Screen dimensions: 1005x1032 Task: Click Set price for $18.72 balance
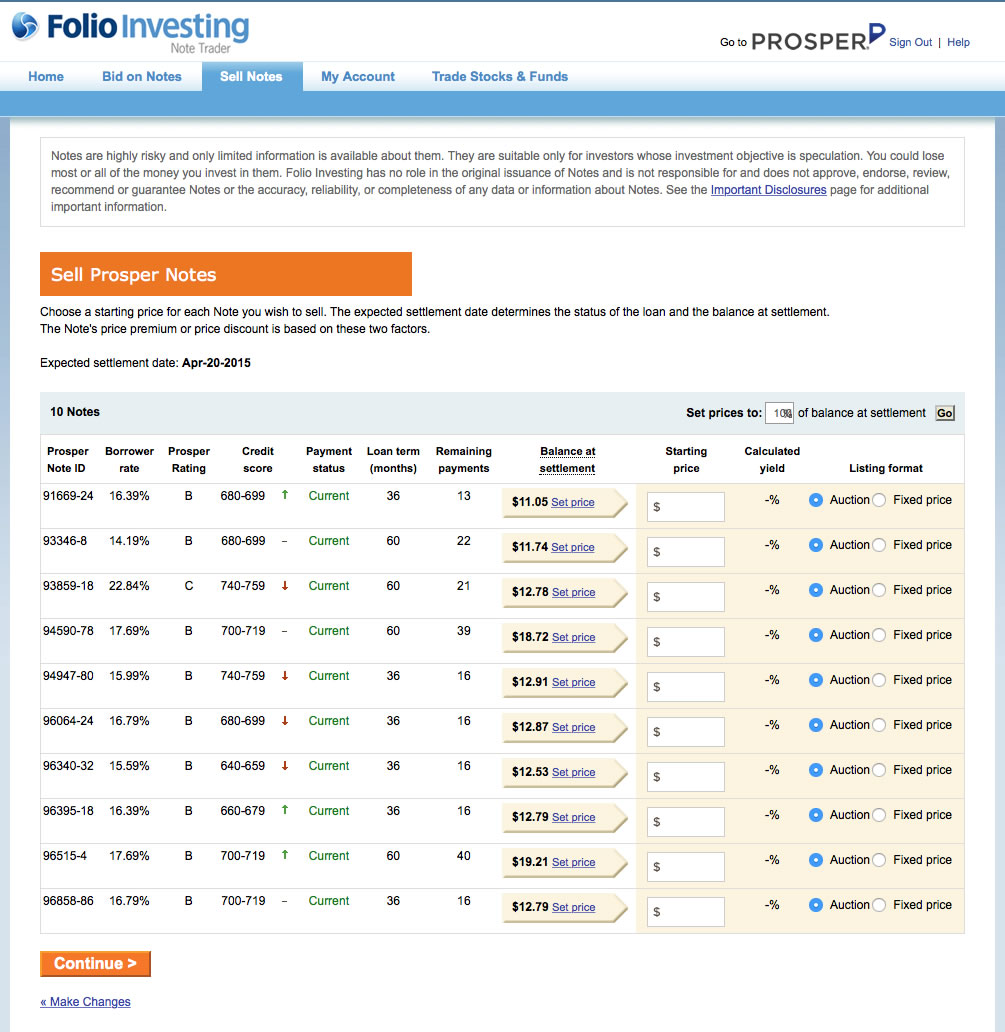(x=573, y=637)
